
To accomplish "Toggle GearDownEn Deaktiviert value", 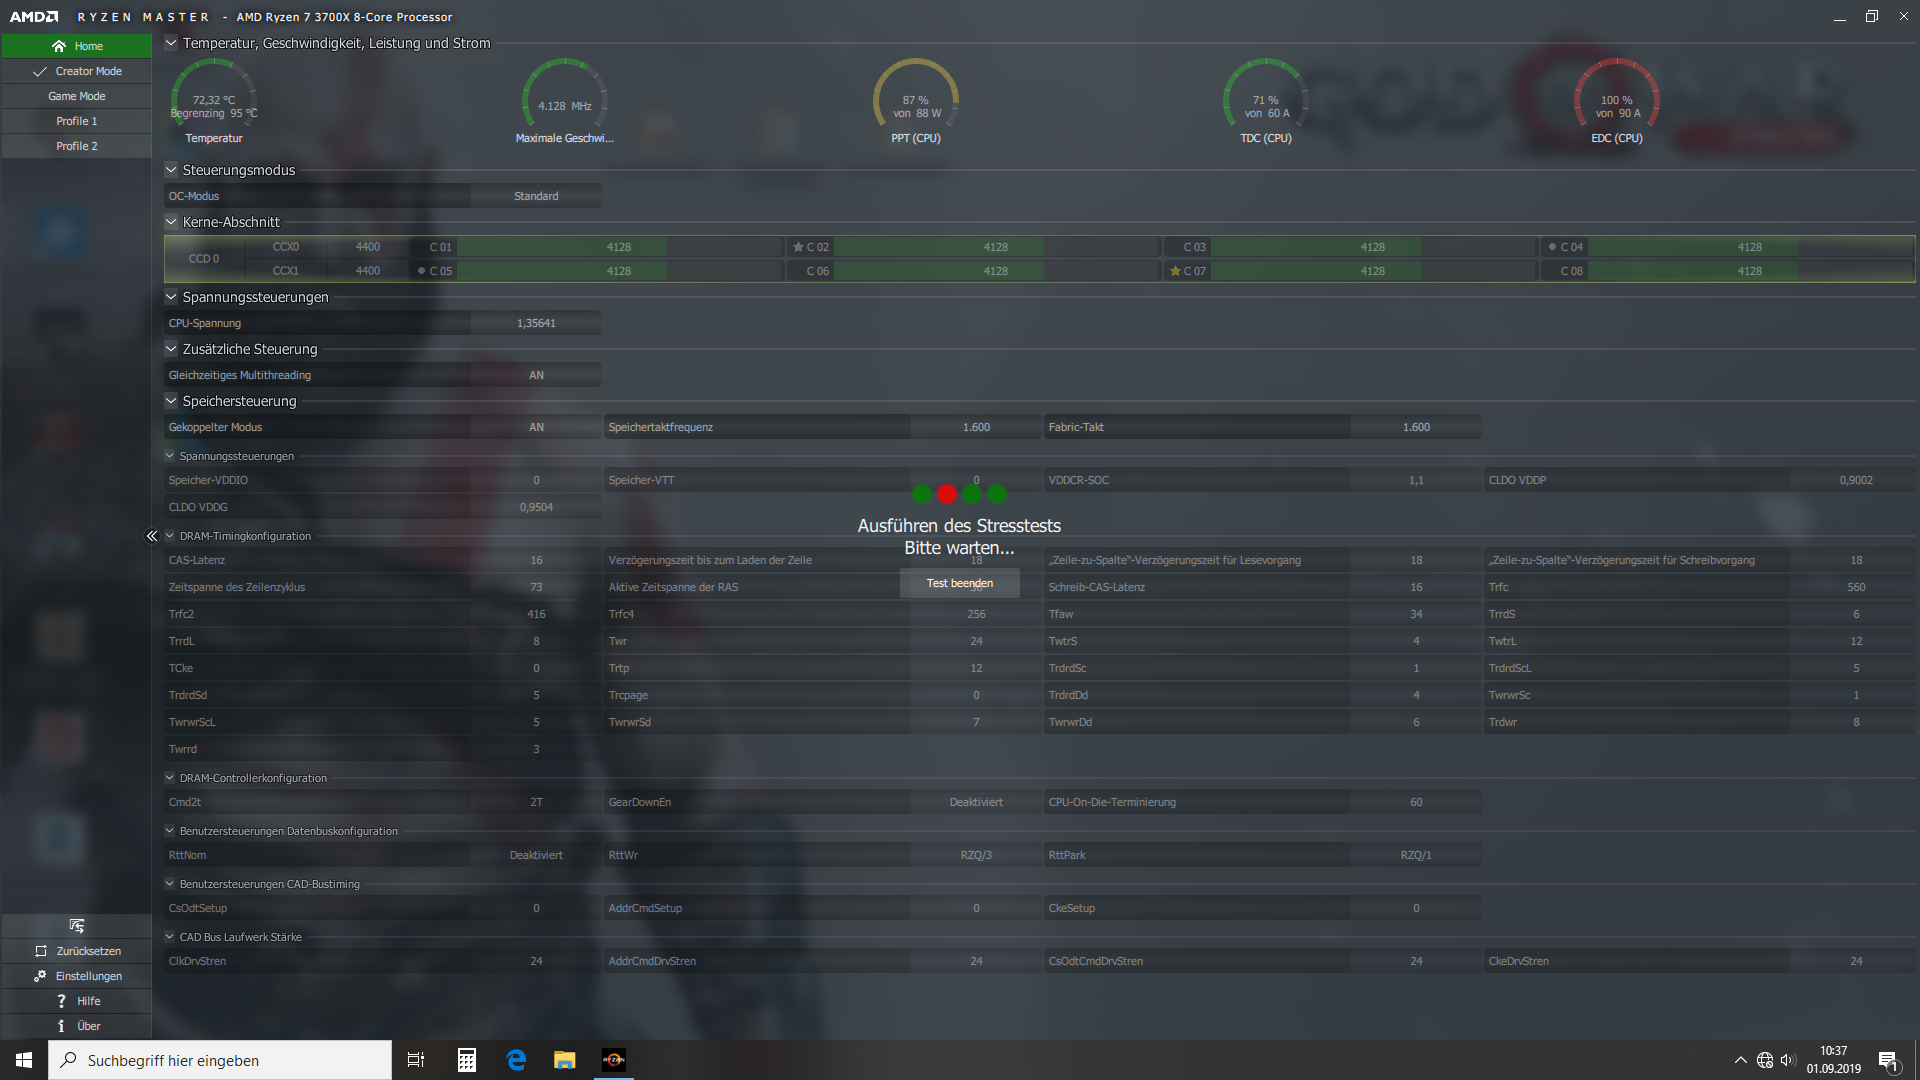I will 975,802.
